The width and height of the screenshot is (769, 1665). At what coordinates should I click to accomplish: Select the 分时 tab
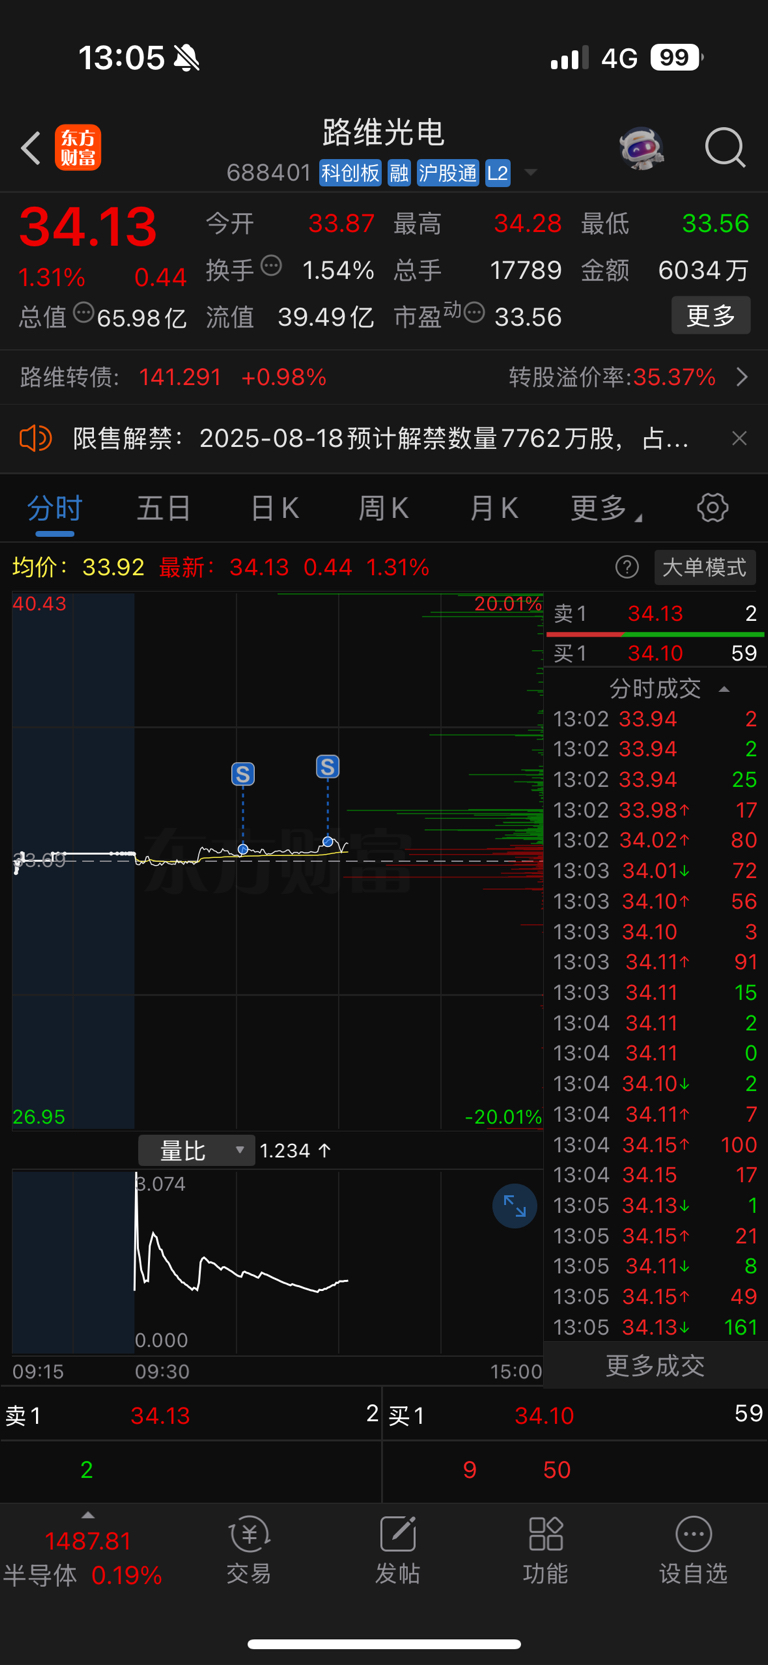pos(55,508)
